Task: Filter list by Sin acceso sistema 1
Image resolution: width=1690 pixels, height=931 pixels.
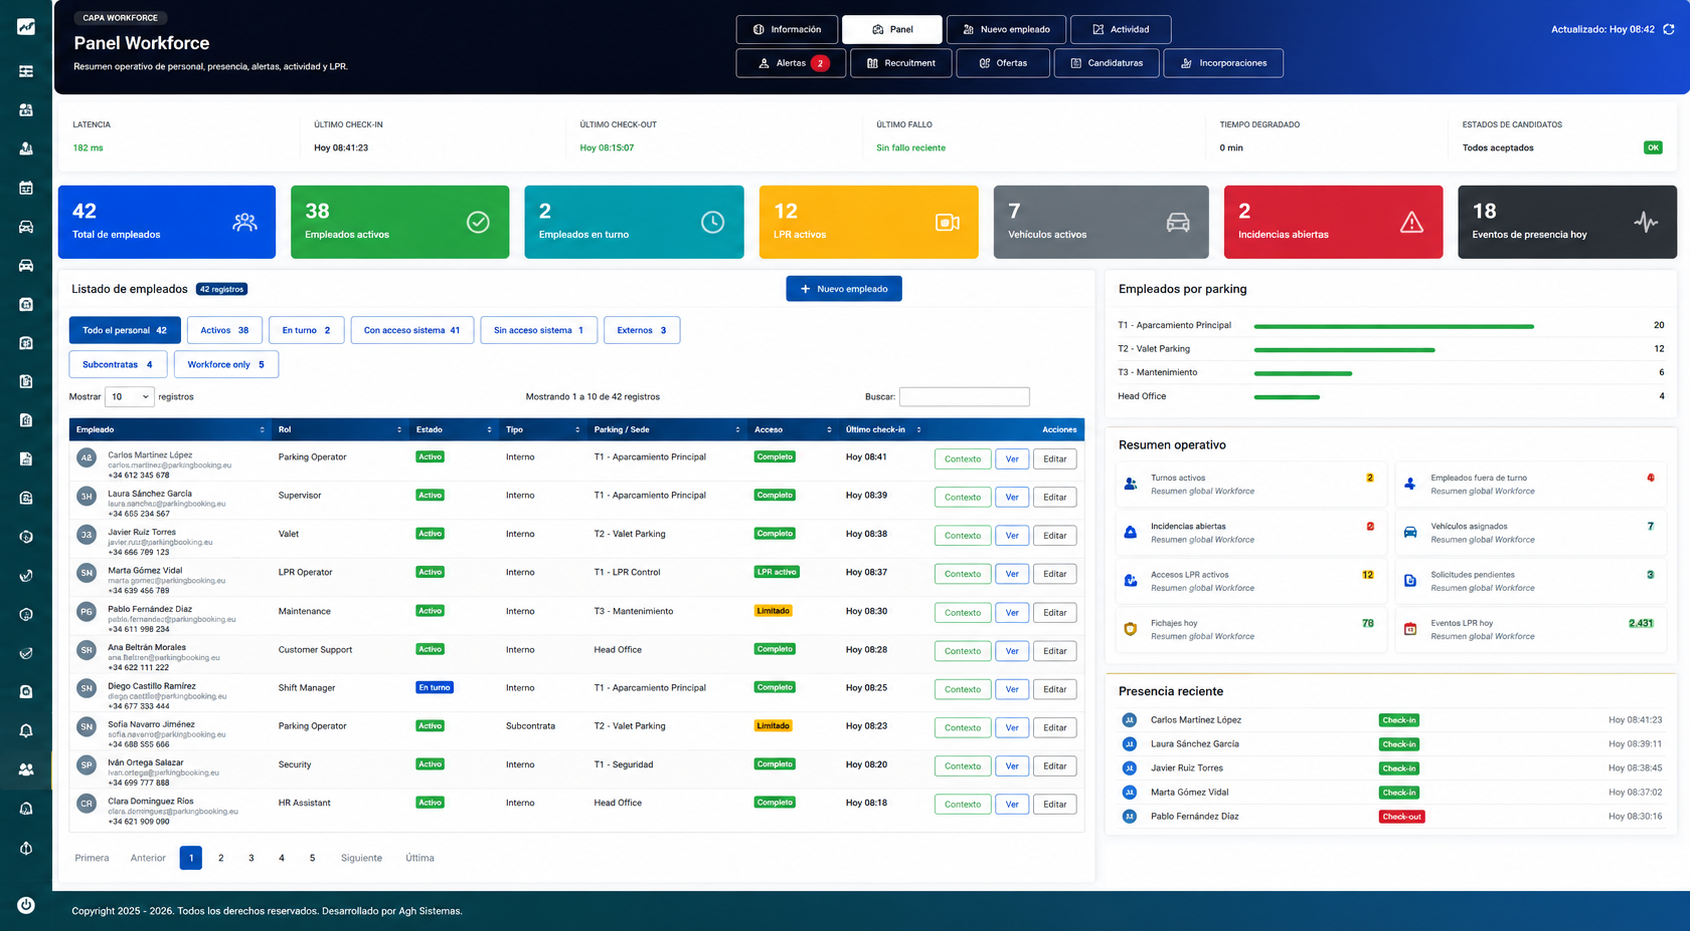Action: [539, 330]
